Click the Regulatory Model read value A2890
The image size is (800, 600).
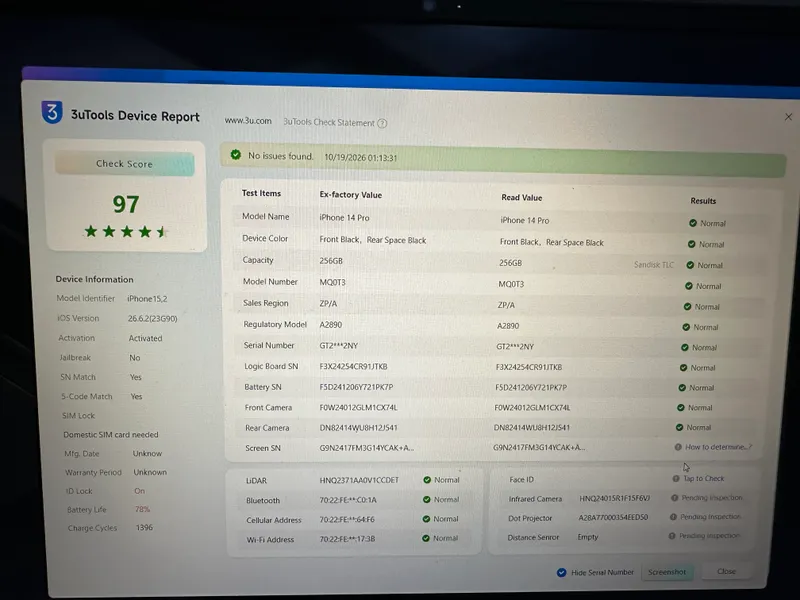(x=508, y=326)
